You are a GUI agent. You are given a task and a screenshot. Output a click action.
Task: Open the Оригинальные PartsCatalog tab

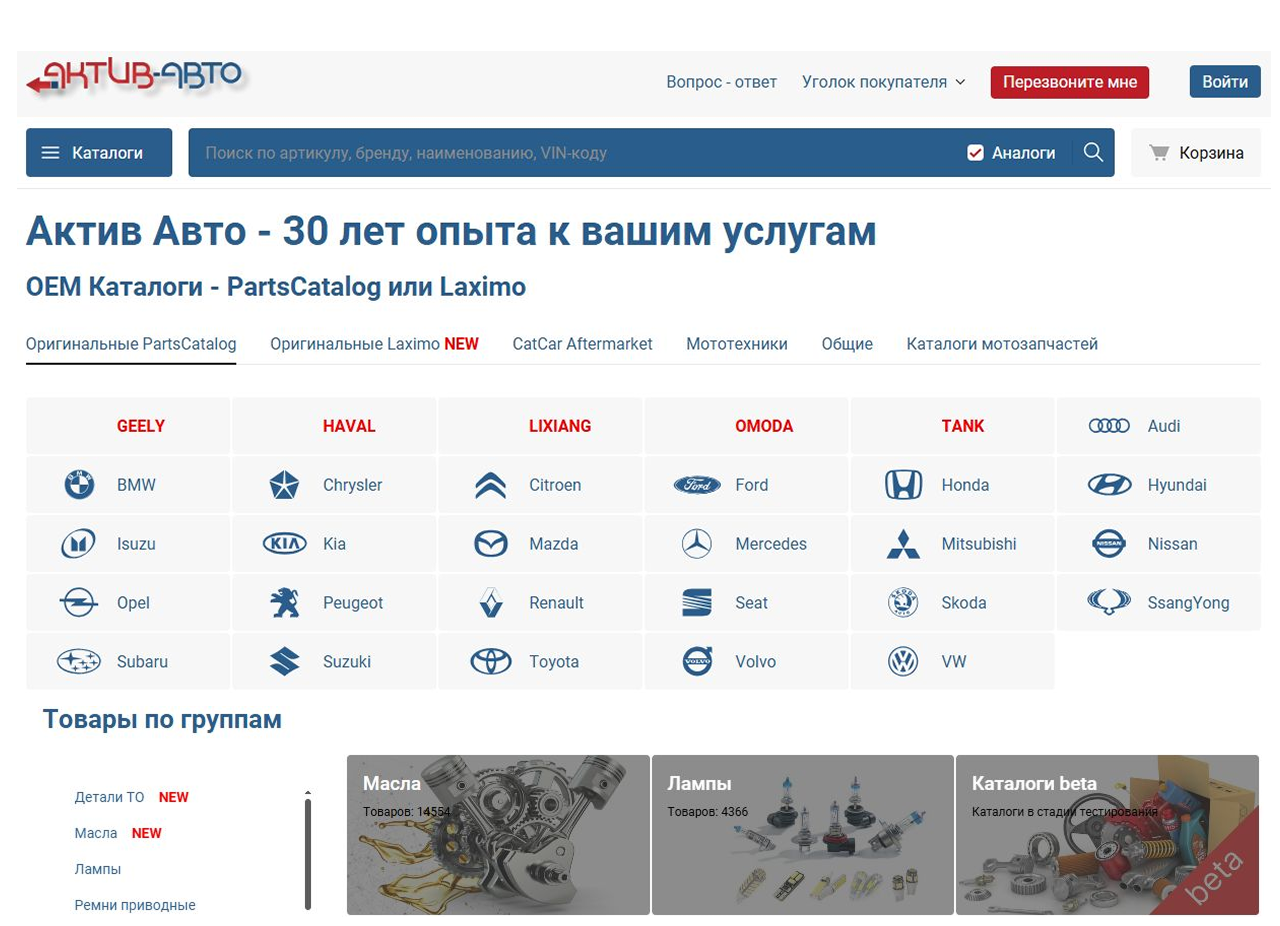pos(131,344)
